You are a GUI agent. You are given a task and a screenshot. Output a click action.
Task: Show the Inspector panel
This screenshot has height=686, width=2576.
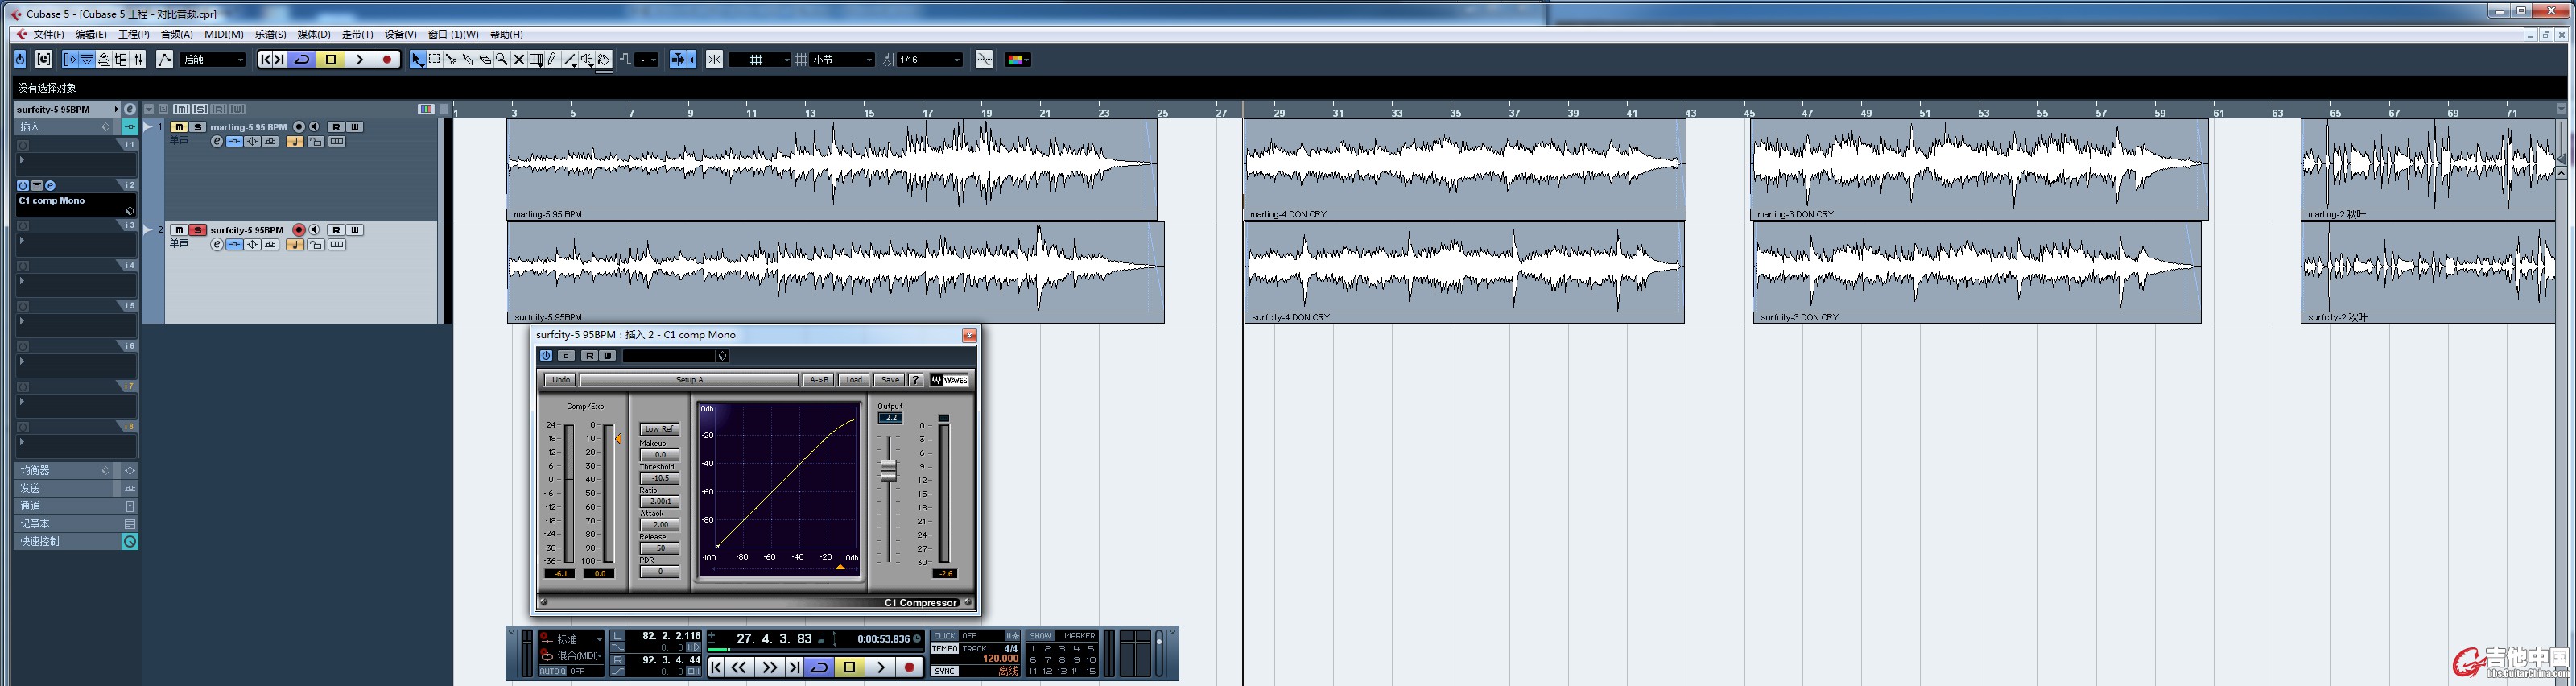coord(69,60)
